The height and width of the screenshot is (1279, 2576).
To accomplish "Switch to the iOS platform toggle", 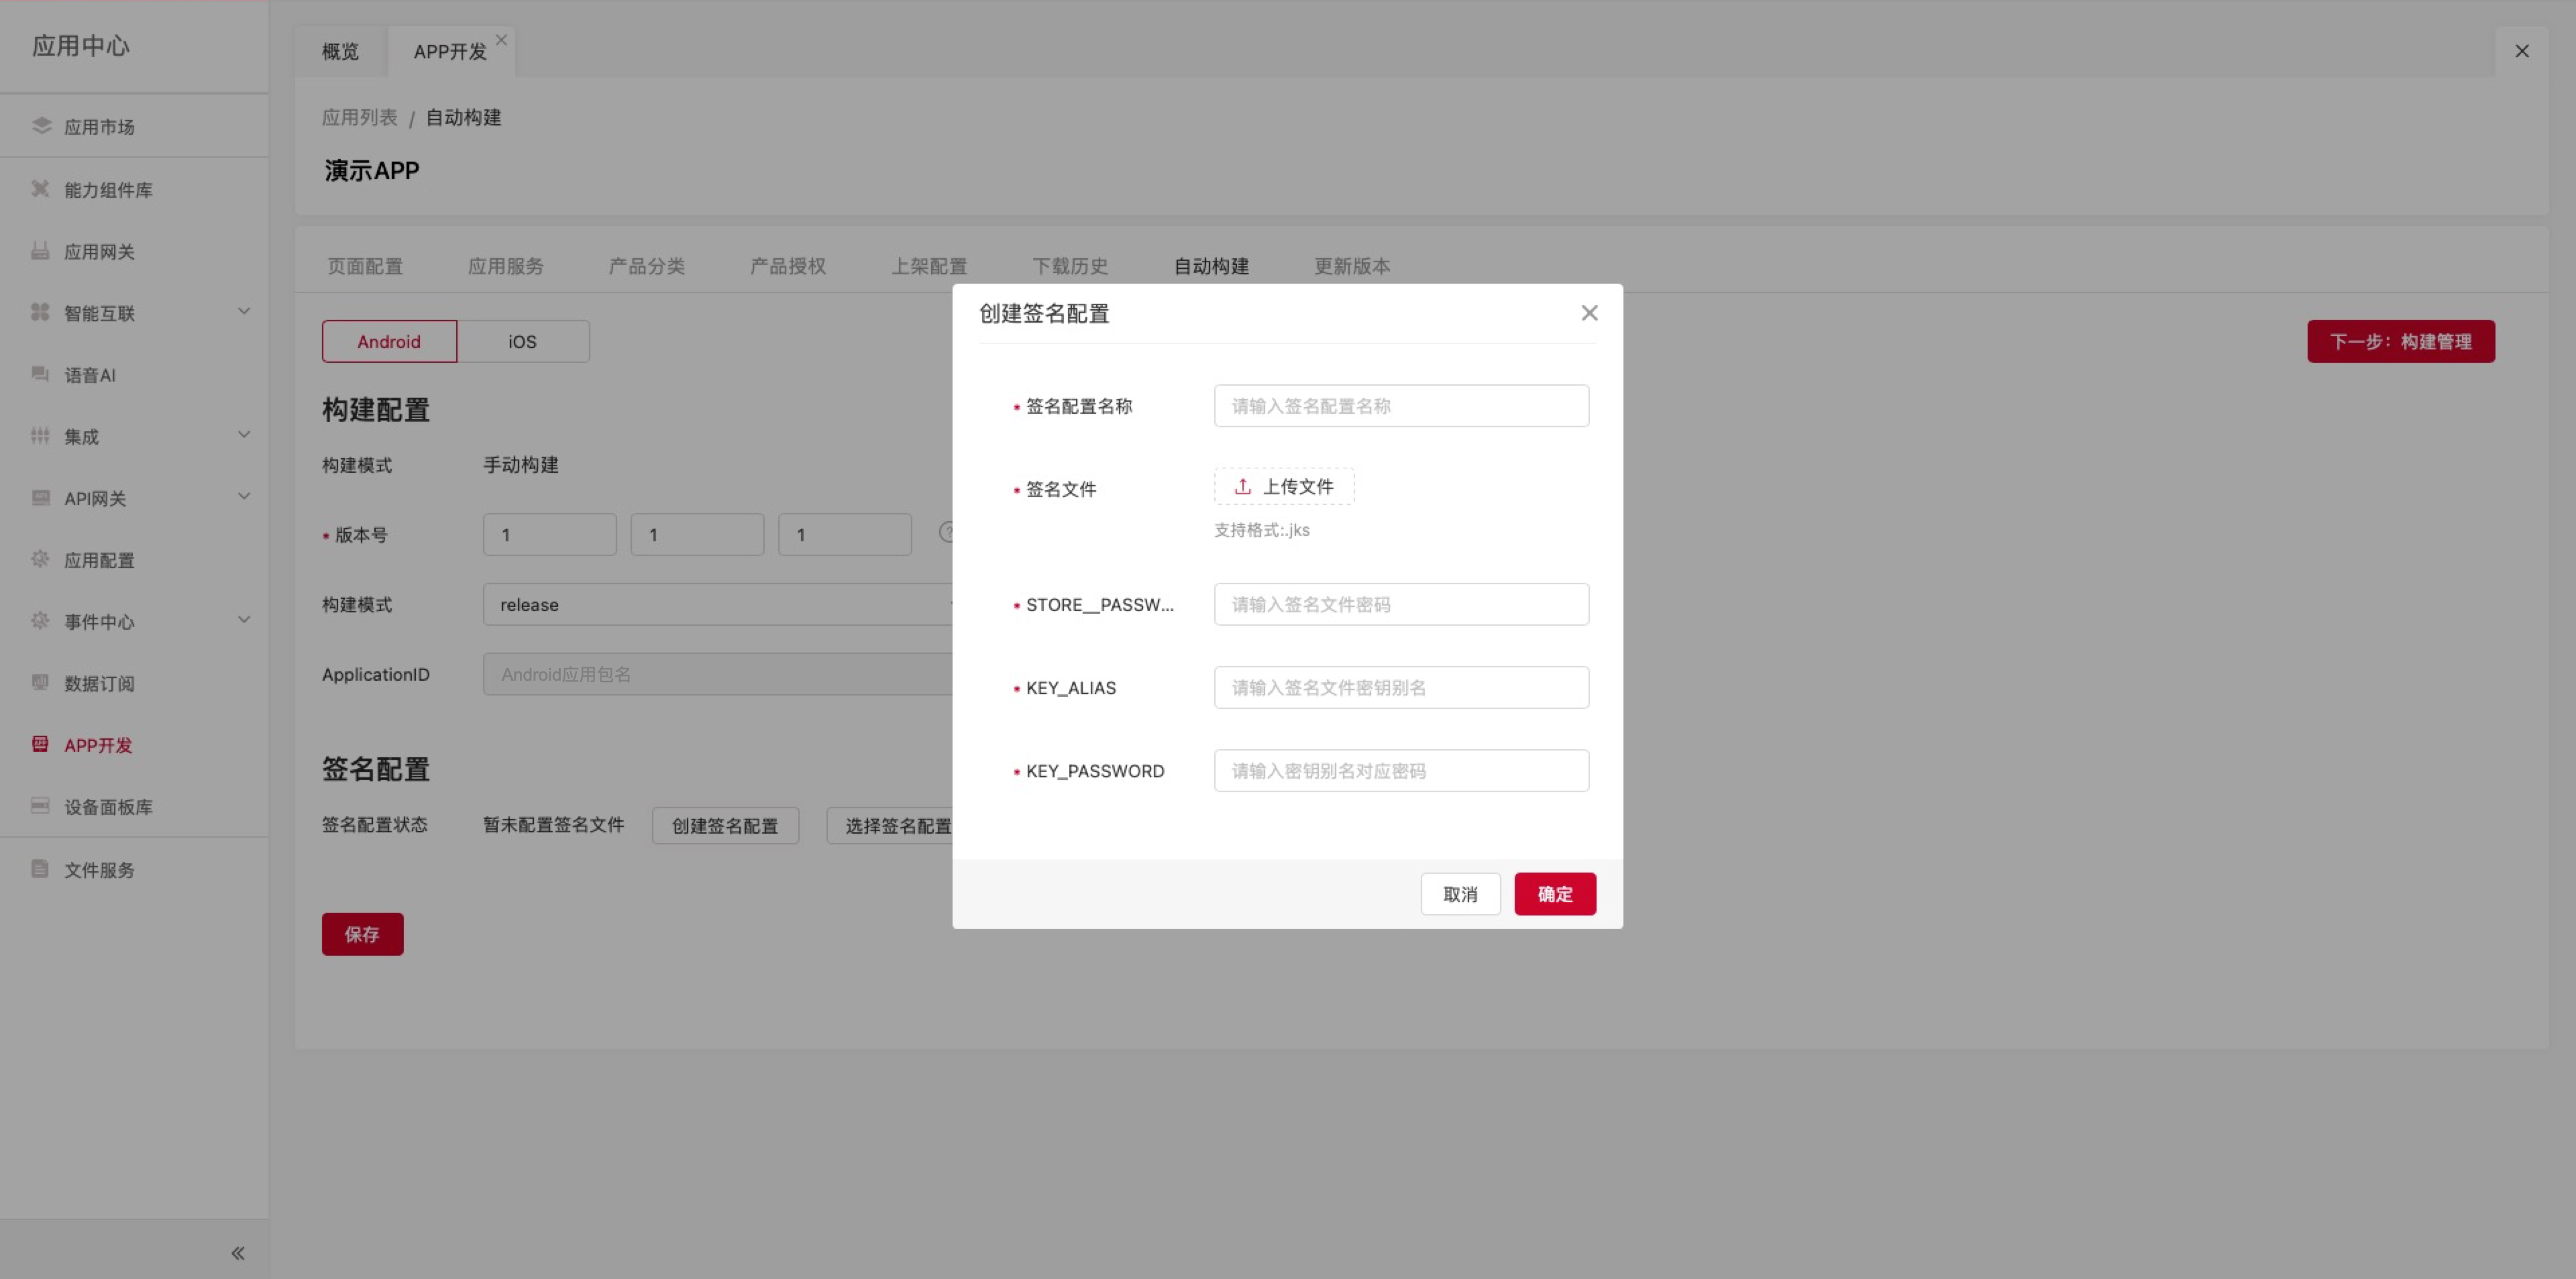I will tap(522, 342).
